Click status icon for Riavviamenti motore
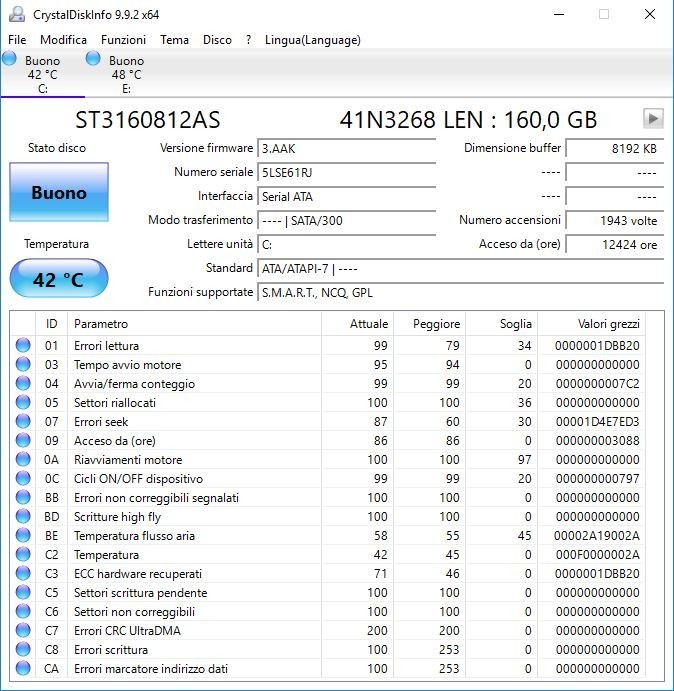The image size is (674, 691). (23, 459)
